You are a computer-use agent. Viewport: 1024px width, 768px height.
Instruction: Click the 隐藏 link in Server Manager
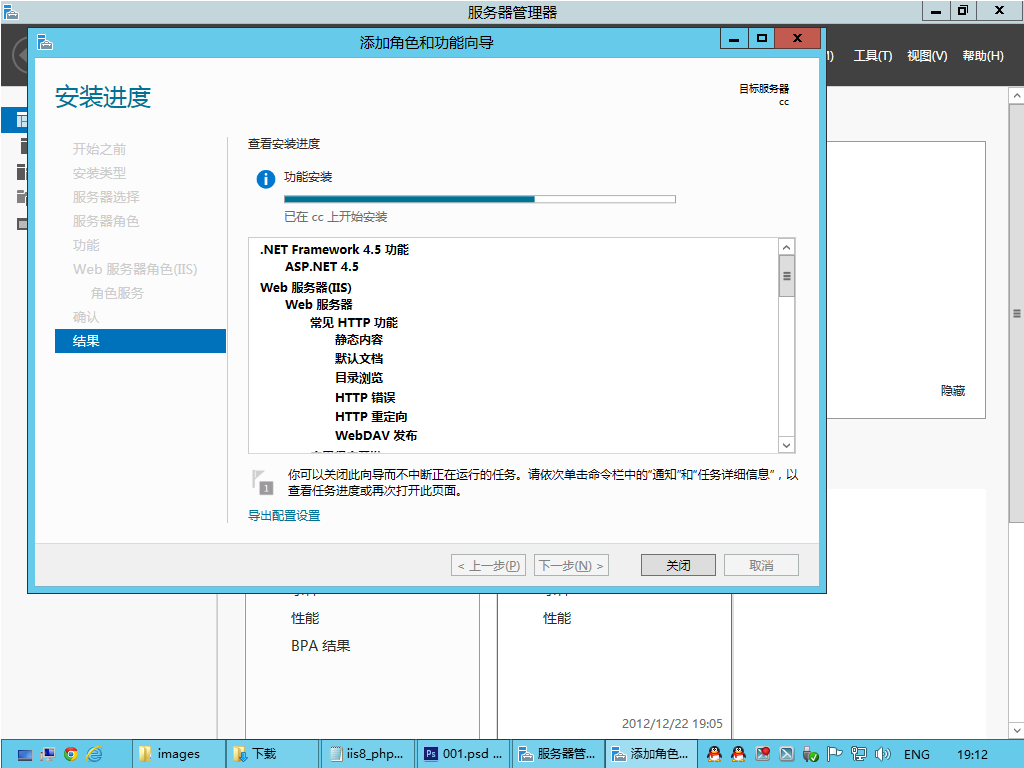[953, 391]
